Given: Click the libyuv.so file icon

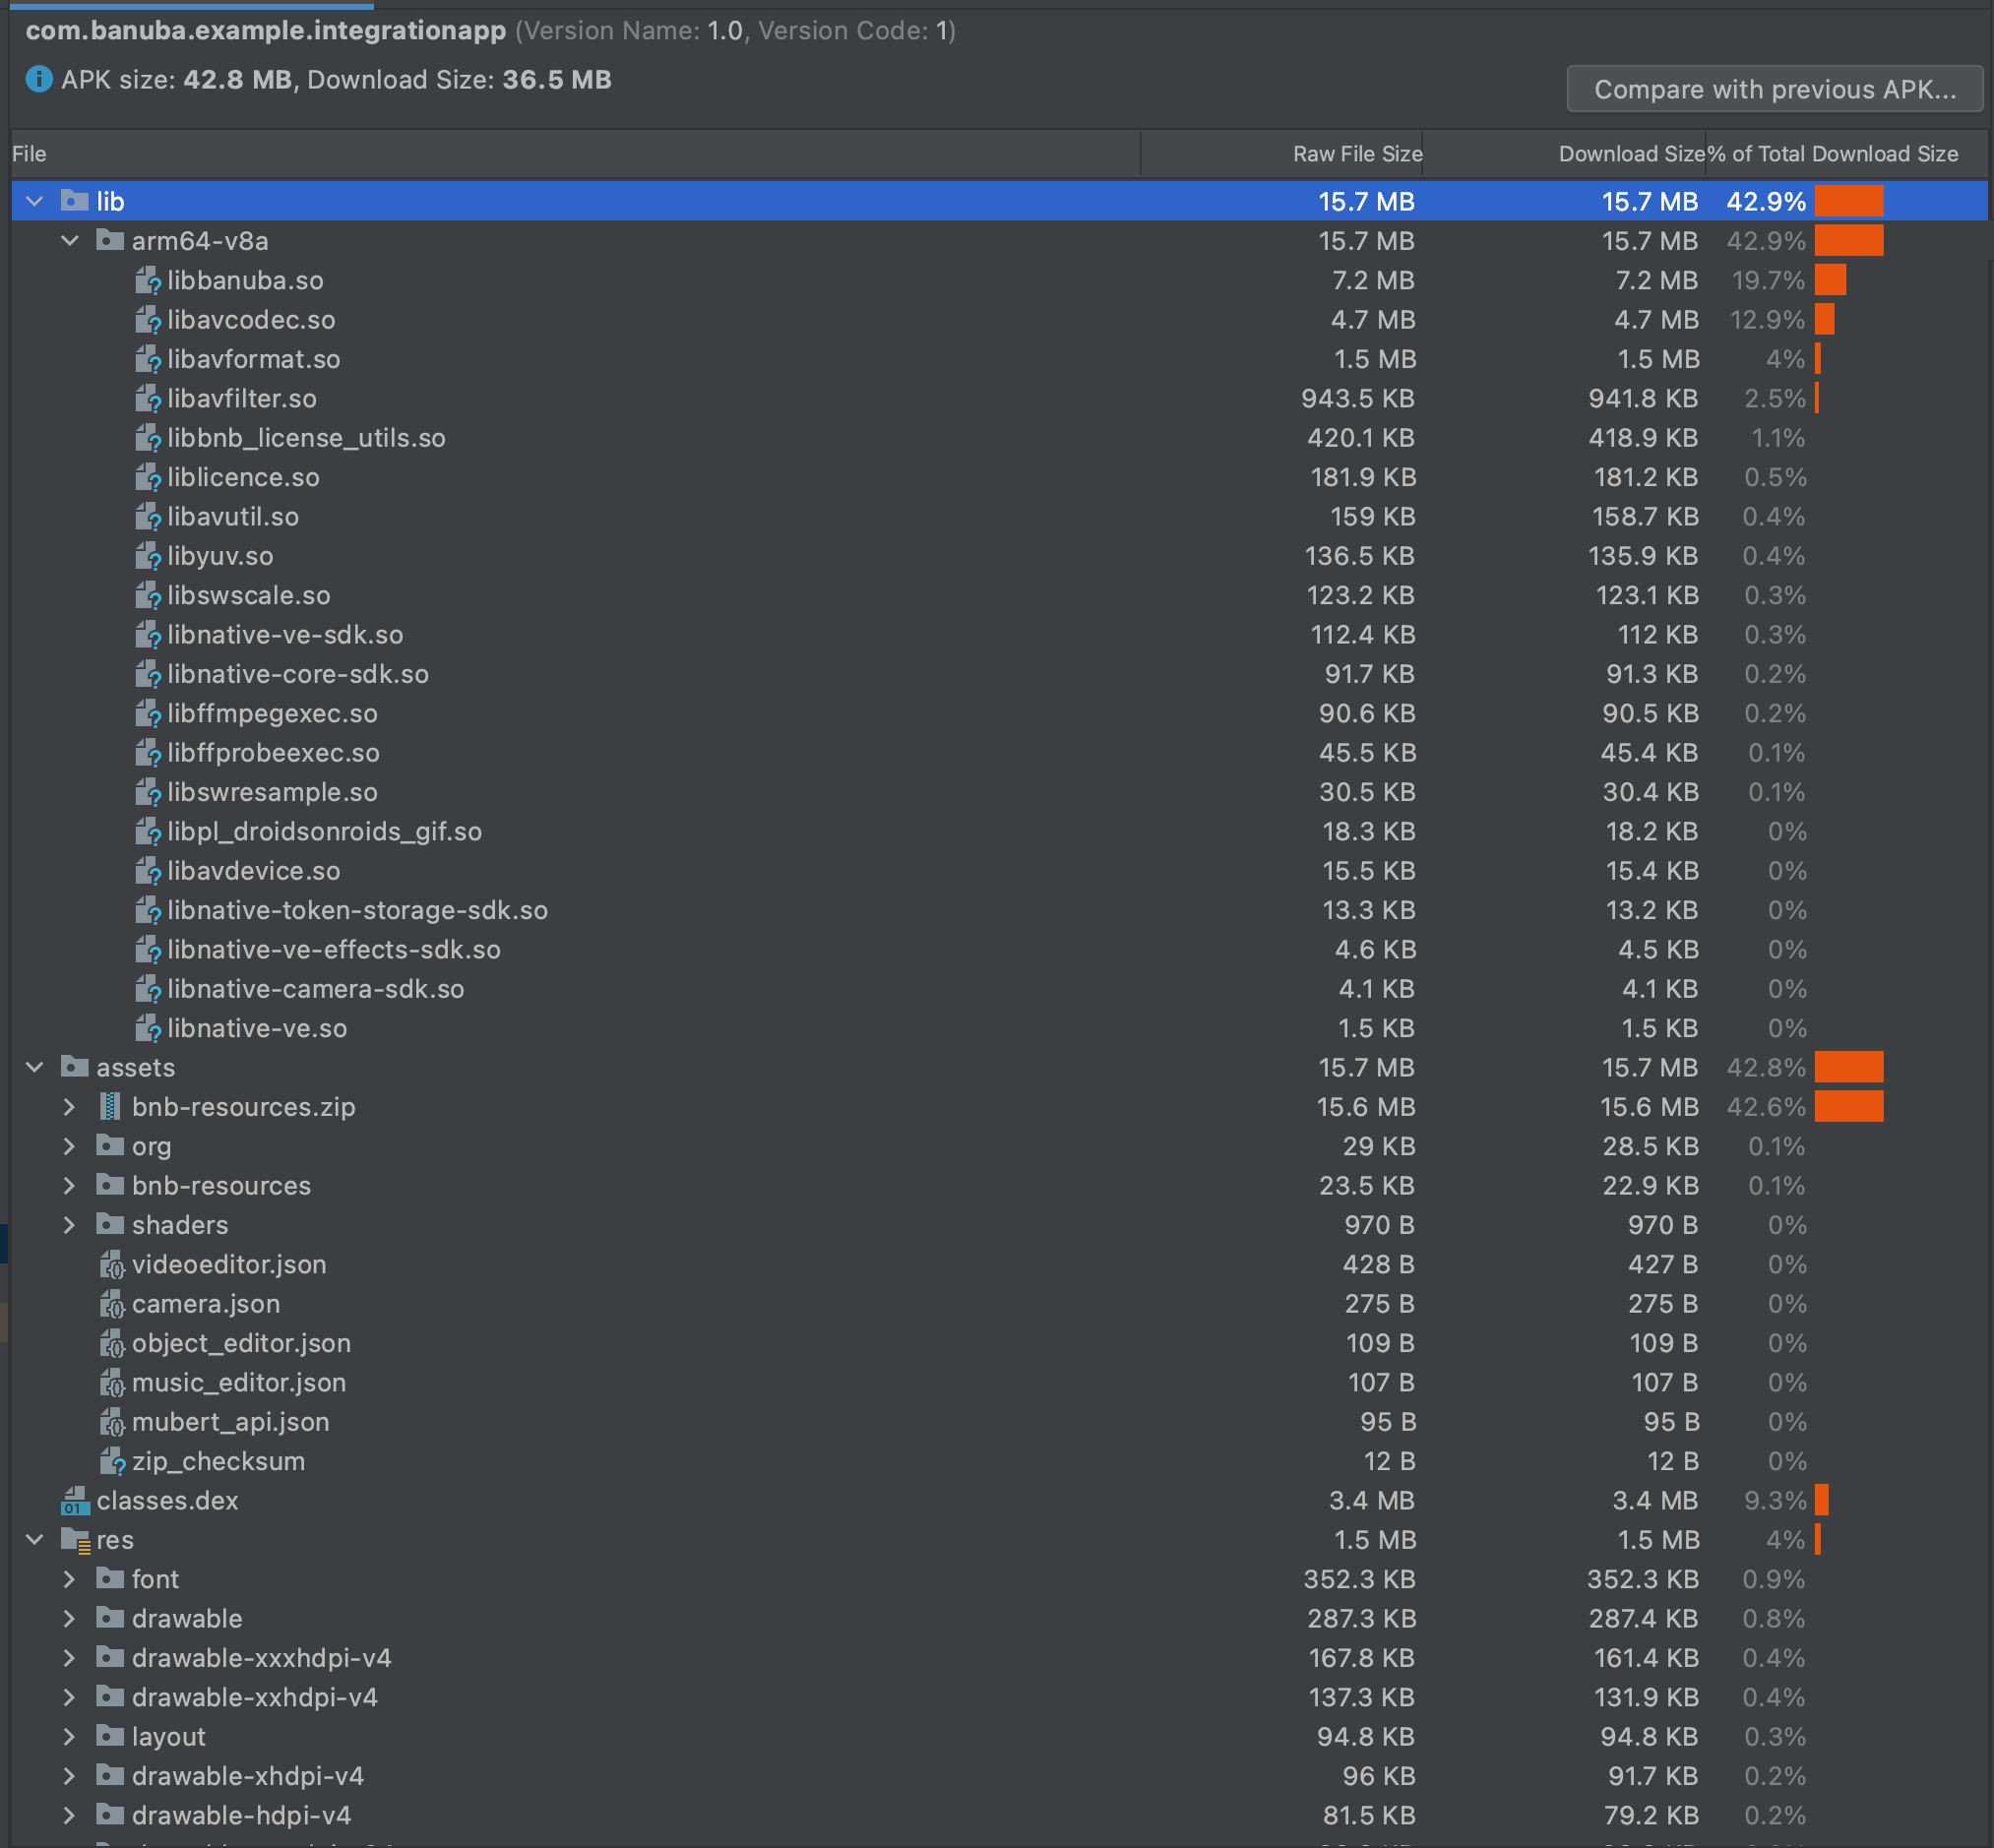Looking at the screenshot, I should (x=148, y=556).
